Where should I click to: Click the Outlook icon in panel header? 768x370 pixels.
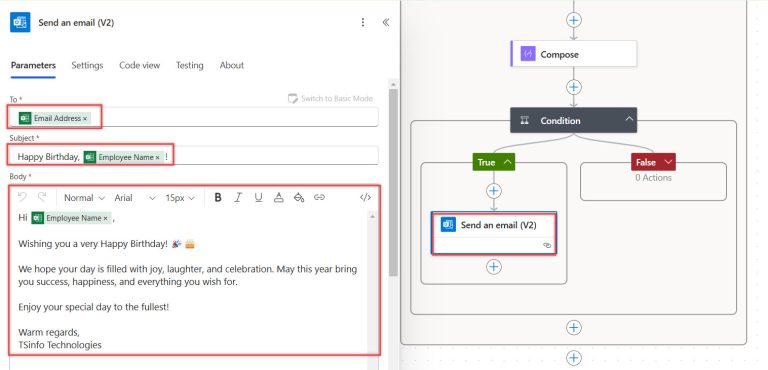20,23
